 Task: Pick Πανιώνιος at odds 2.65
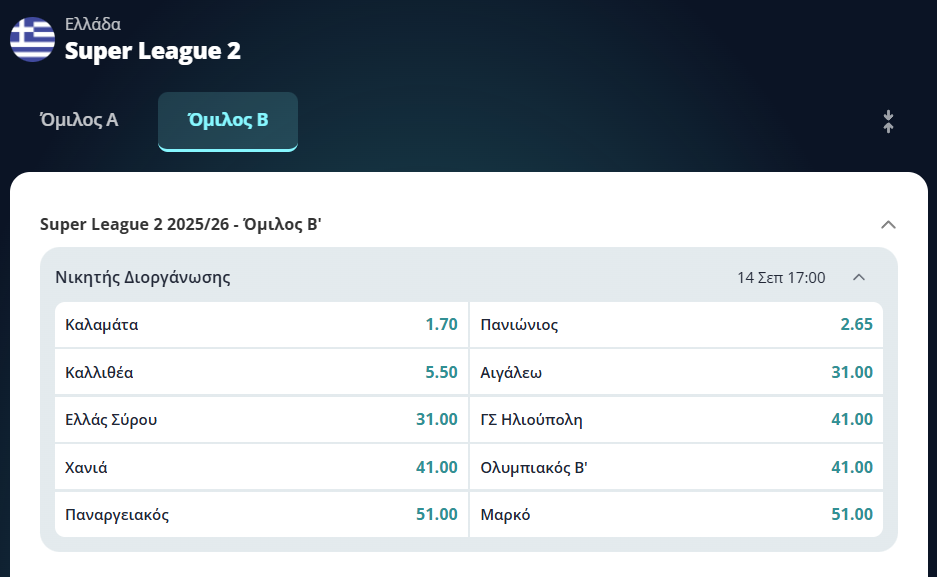click(x=676, y=324)
